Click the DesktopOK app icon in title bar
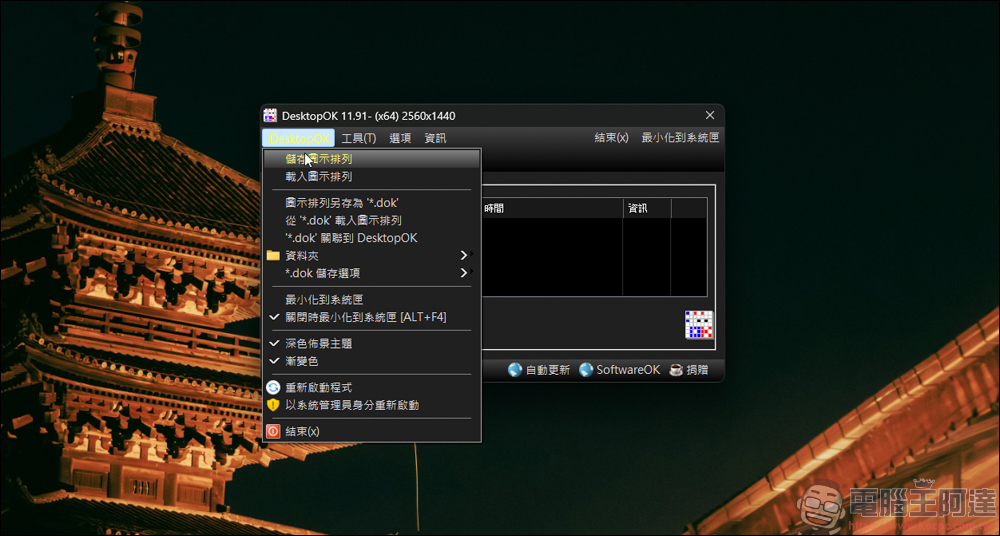Screen dimensions: 1000x536 [270, 115]
